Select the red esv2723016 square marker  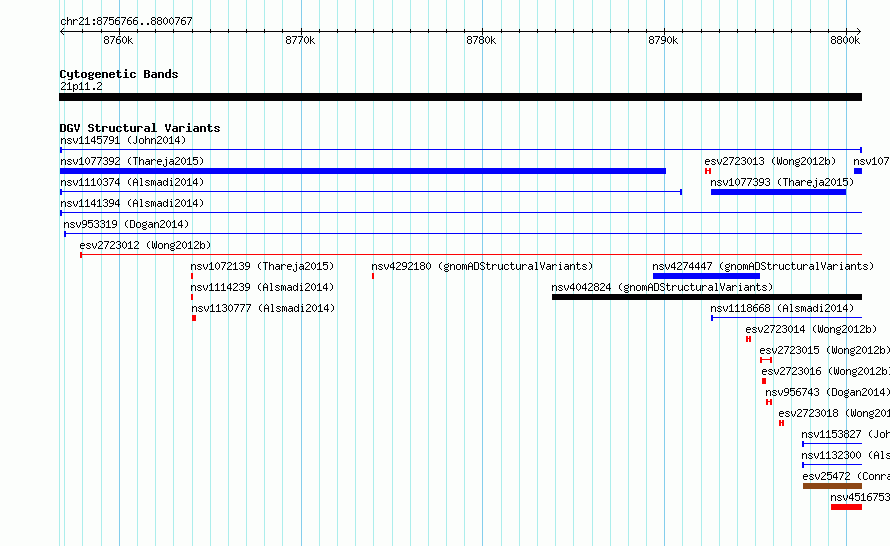[x=764, y=381]
